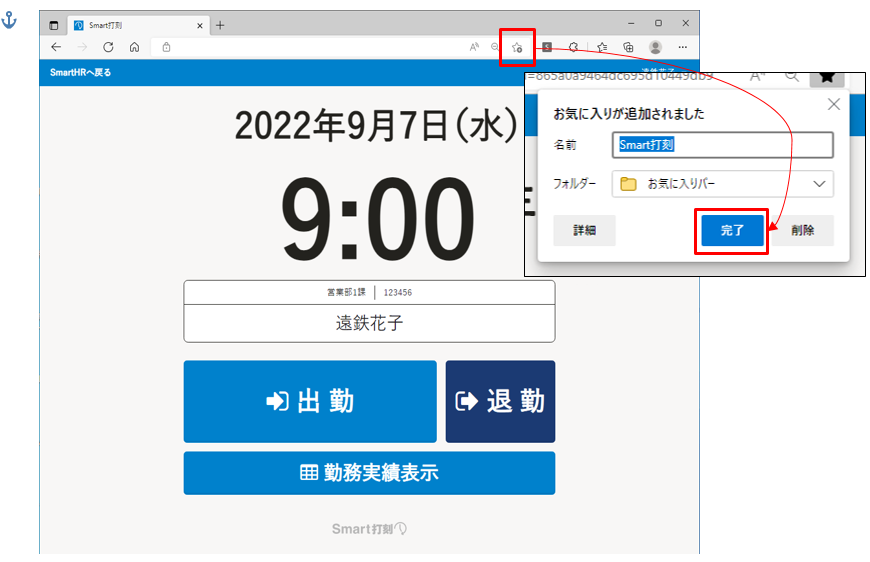Open a new tab with plus button
The image size is (870, 562).
[x=220, y=25]
